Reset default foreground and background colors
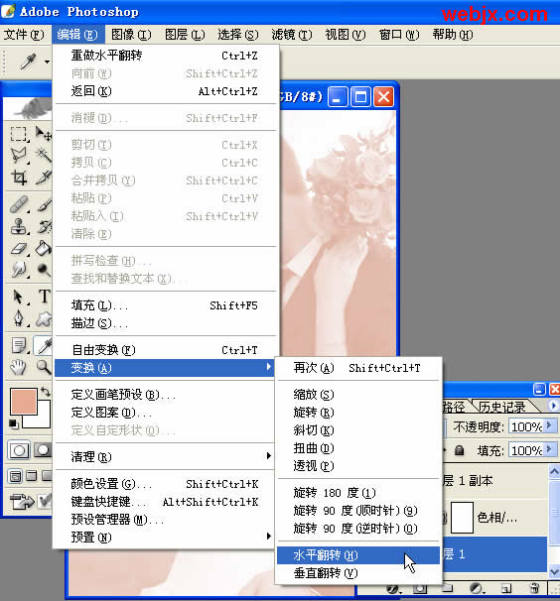Viewport: 560px width, 601px height. click(13, 424)
